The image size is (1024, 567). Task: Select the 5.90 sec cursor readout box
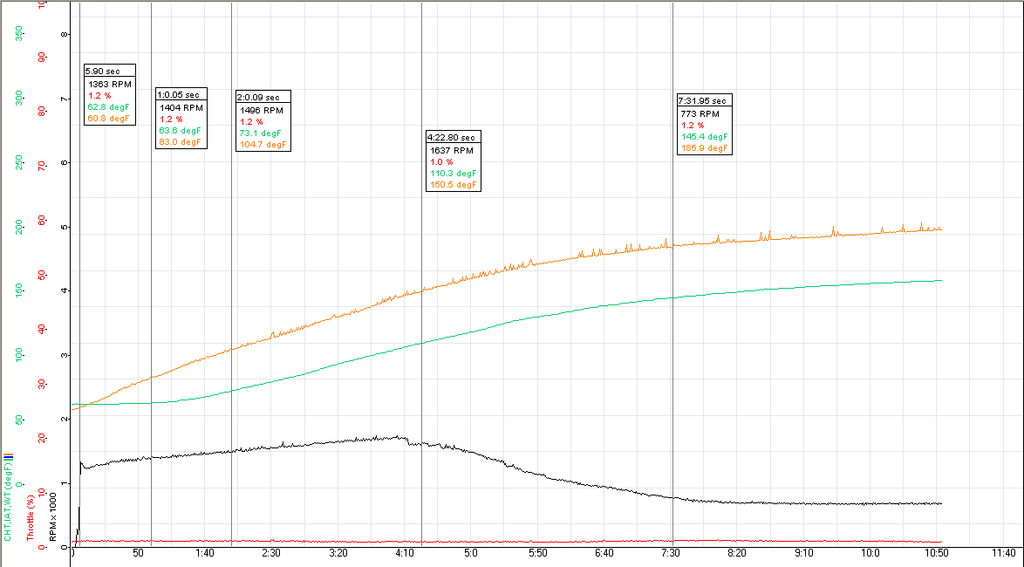click(109, 96)
